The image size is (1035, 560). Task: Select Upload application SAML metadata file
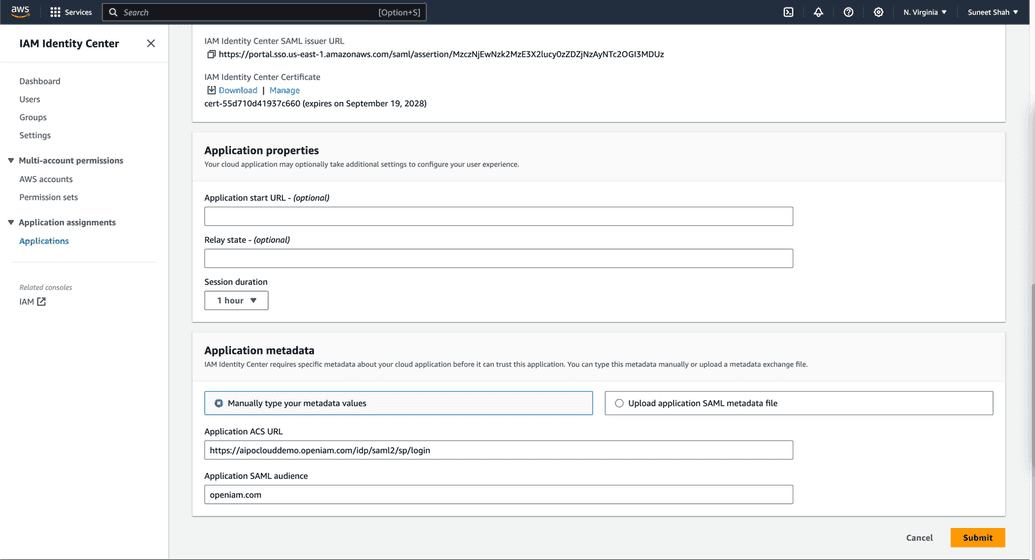coord(619,403)
